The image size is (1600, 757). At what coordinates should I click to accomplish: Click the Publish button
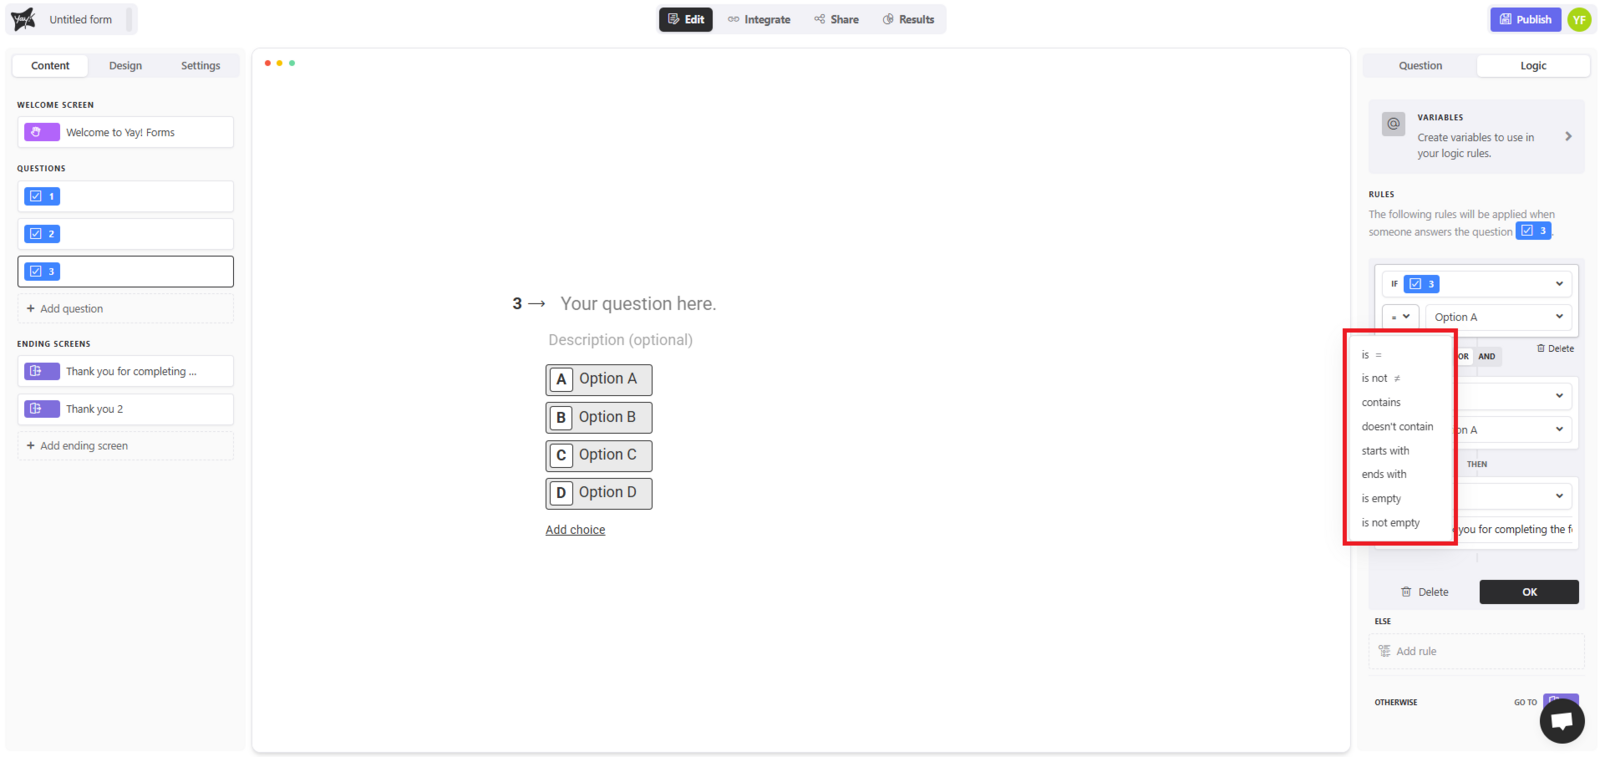[x=1525, y=19]
